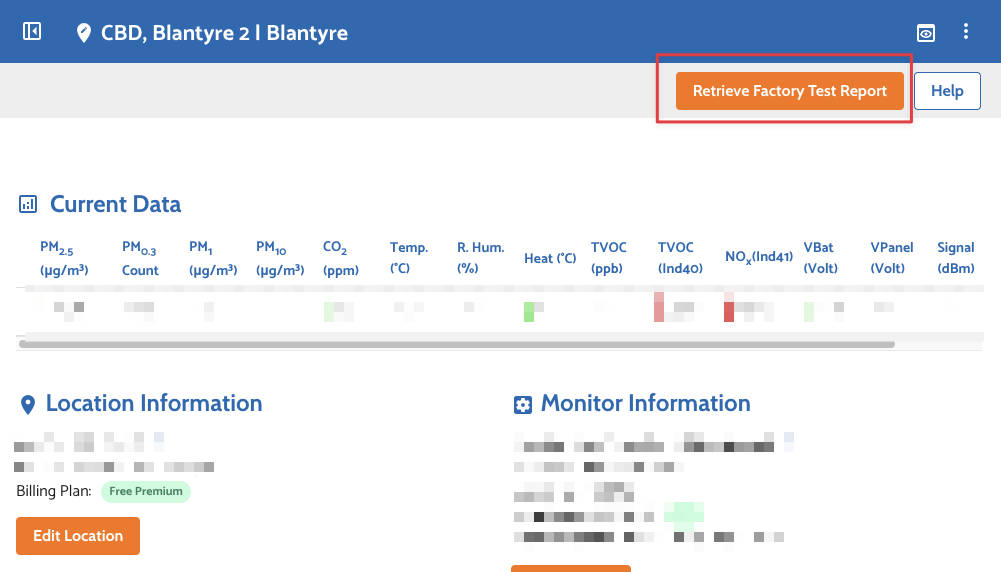Select the Signal (dBm) column header
The width and height of the screenshot is (1001, 572).
955,258
